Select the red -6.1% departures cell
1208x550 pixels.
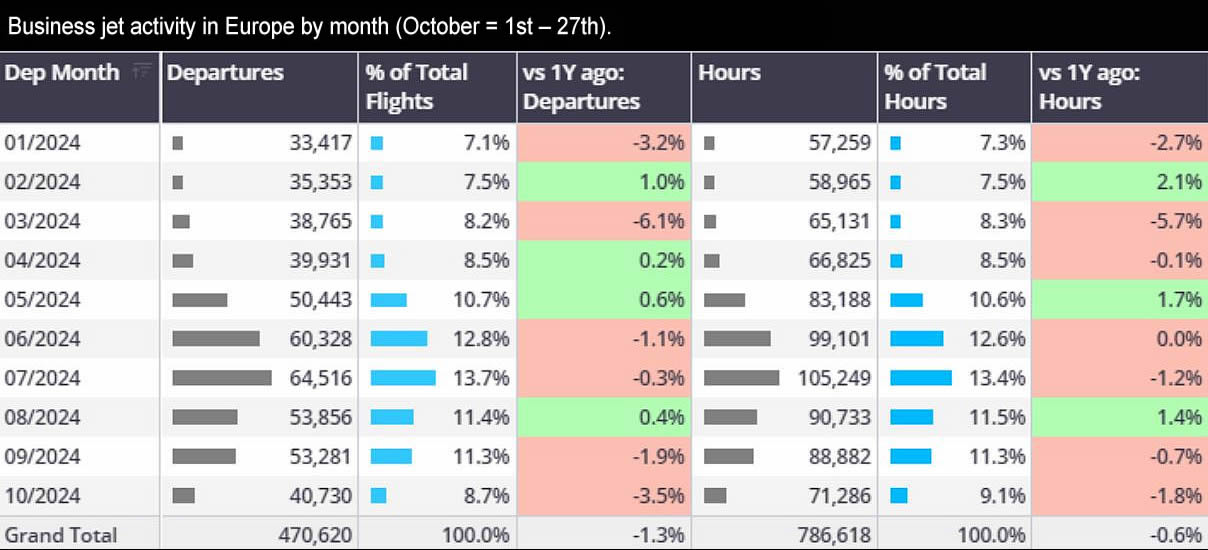click(603, 221)
